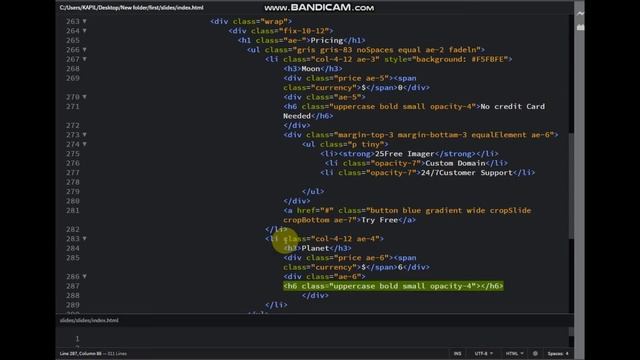Screen dimensions: 640x360
Task: Fold the ul block on line 266
Action: coord(84,50)
